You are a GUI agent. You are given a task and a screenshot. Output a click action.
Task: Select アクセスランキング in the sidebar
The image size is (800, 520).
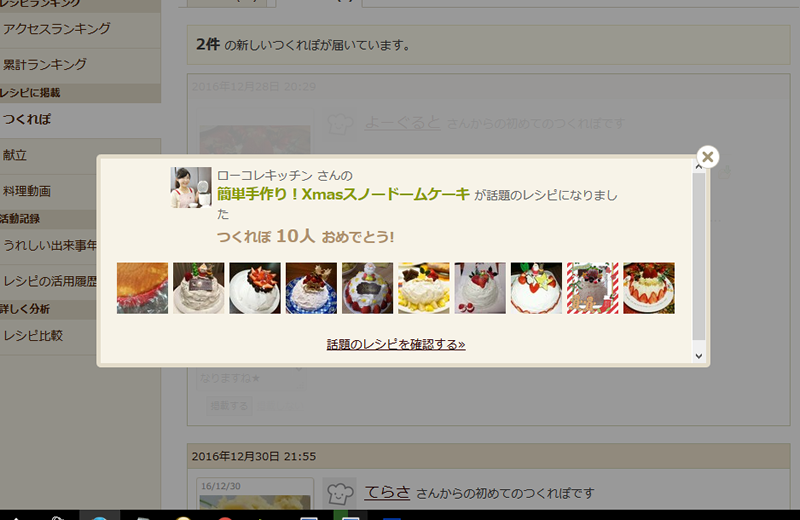tap(57, 29)
